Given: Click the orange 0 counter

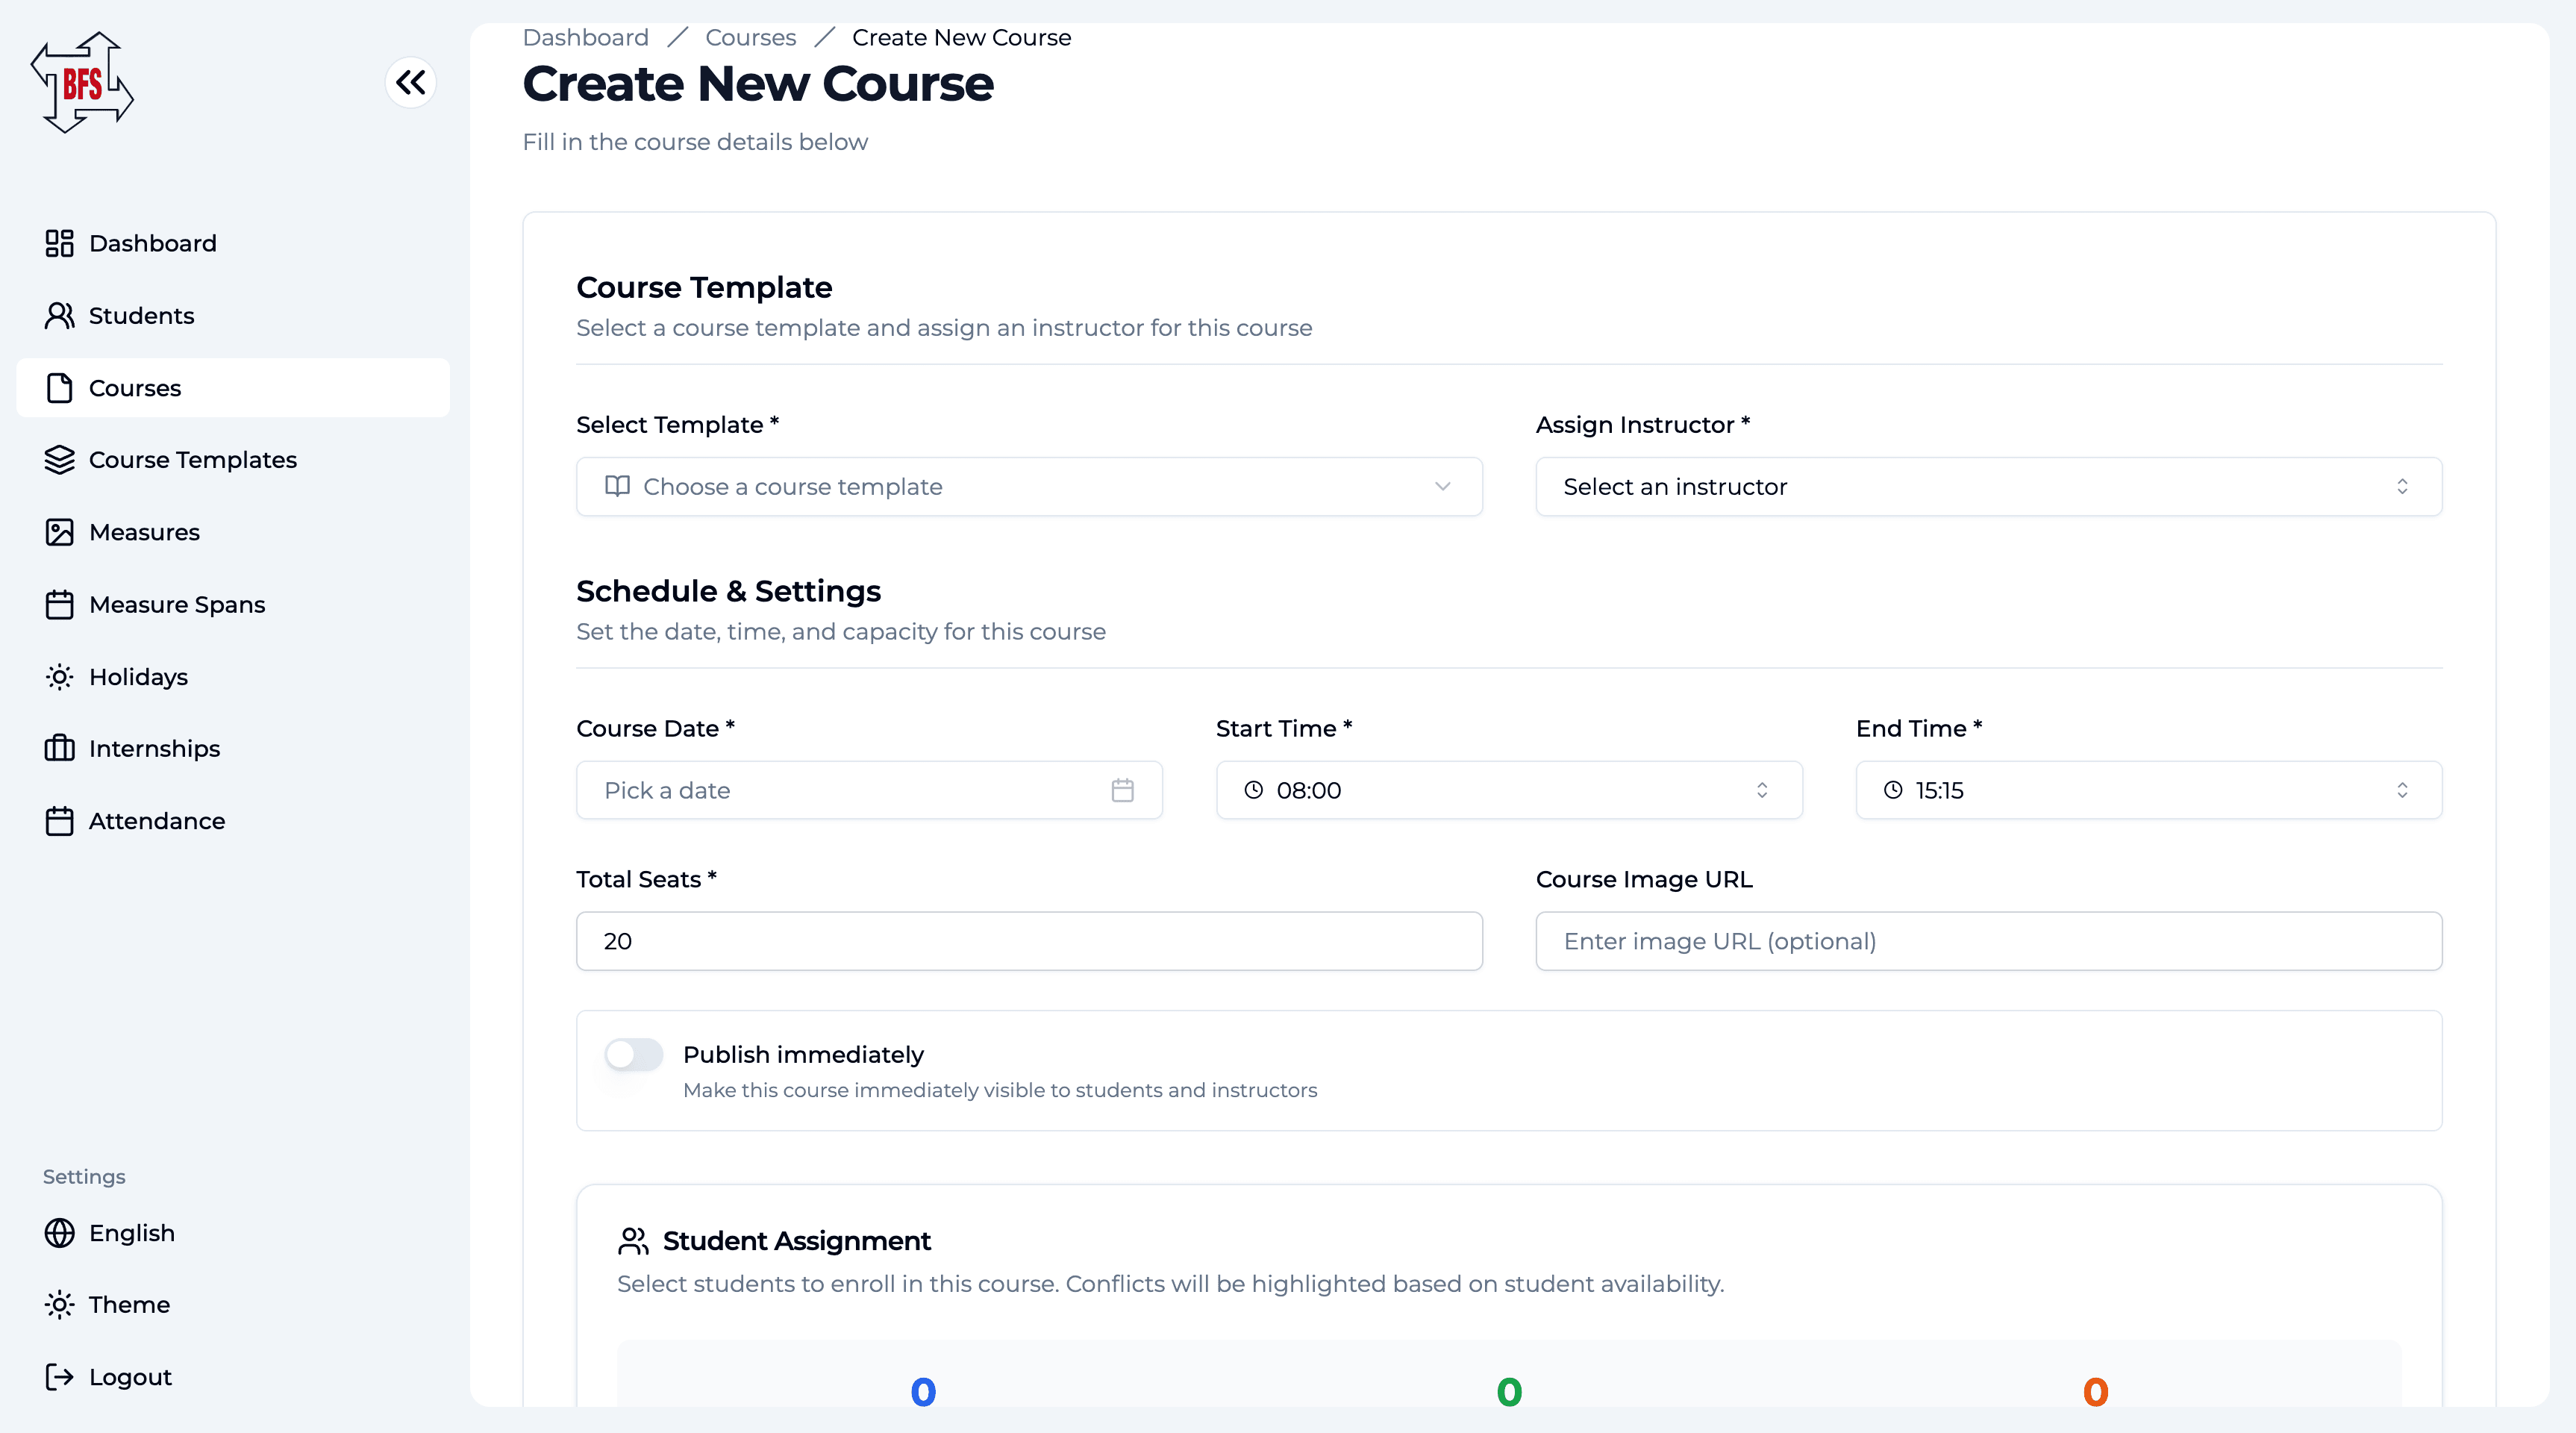Looking at the screenshot, I should pos(2095,1391).
